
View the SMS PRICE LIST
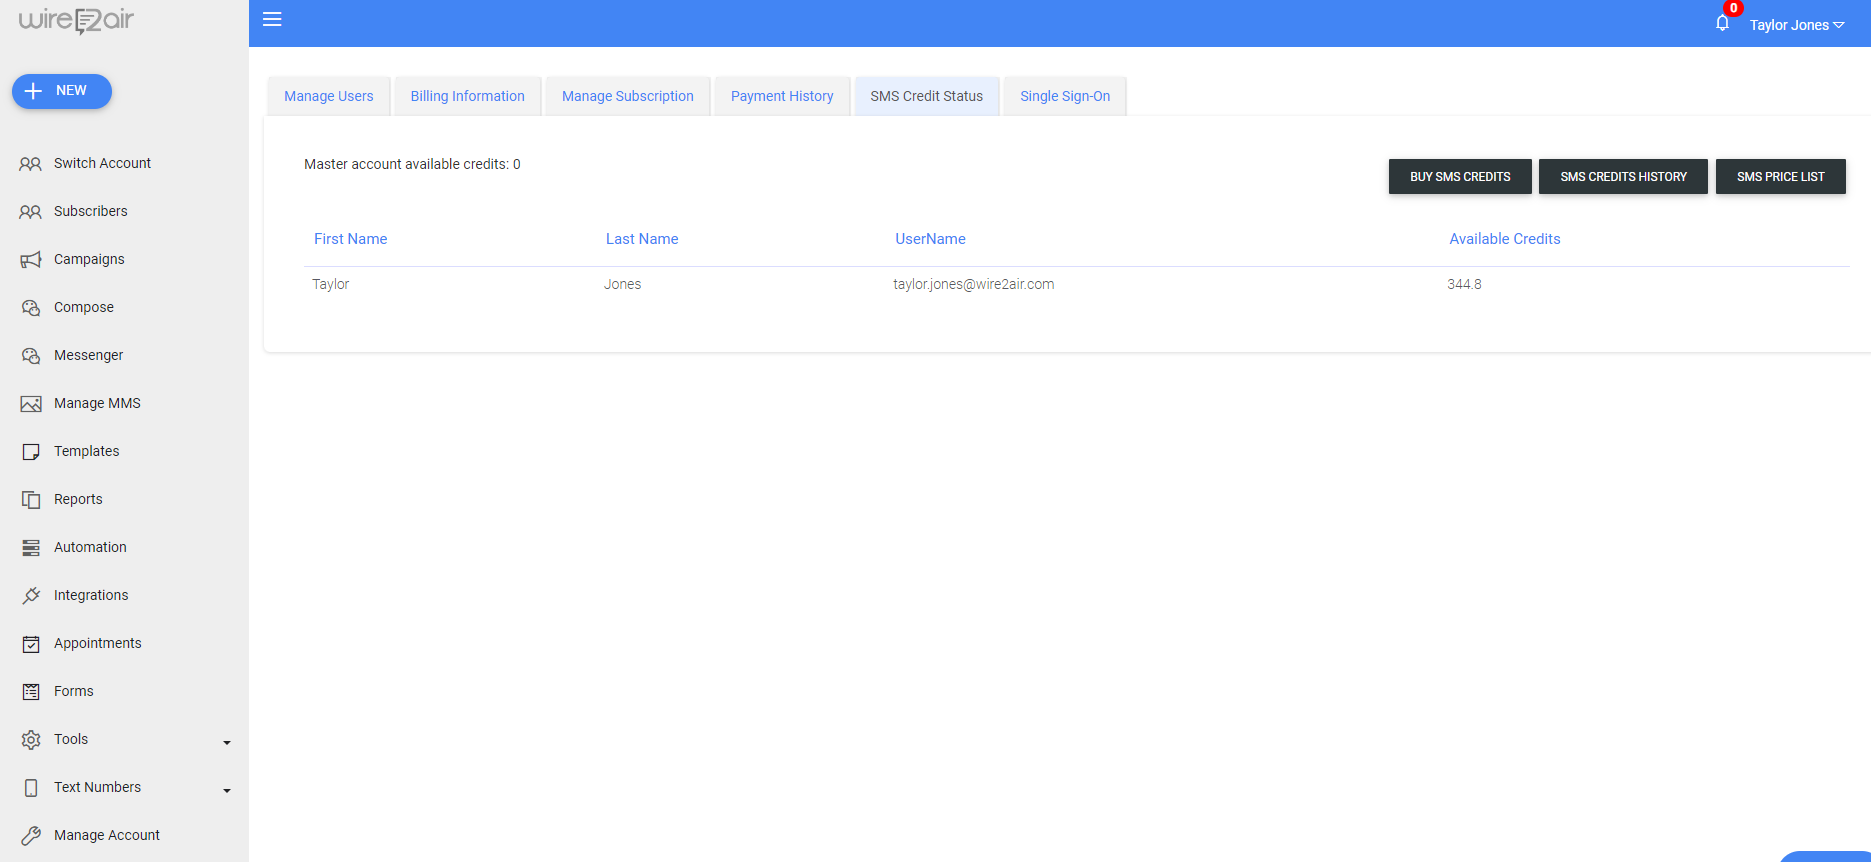(x=1780, y=177)
